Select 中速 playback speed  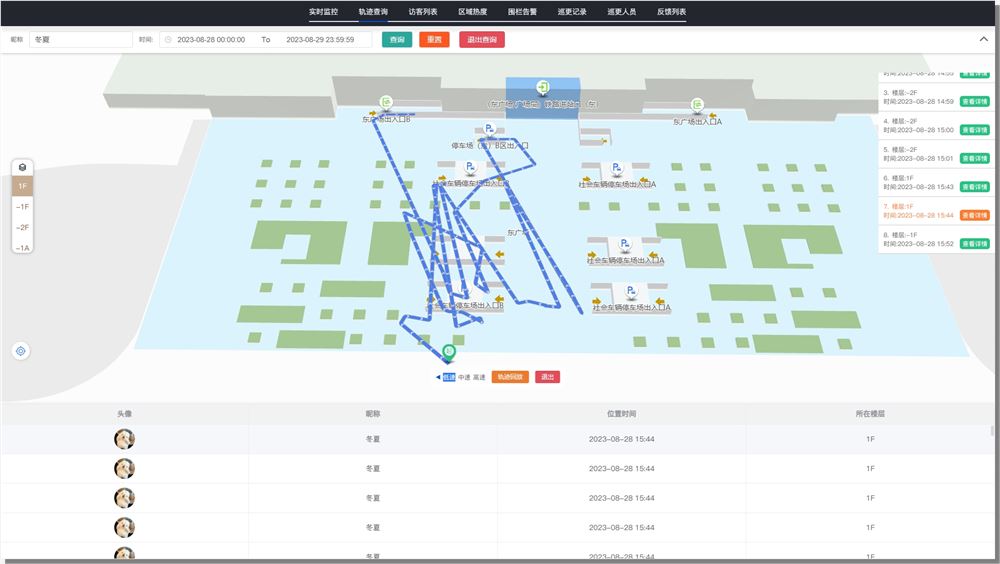pos(464,377)
